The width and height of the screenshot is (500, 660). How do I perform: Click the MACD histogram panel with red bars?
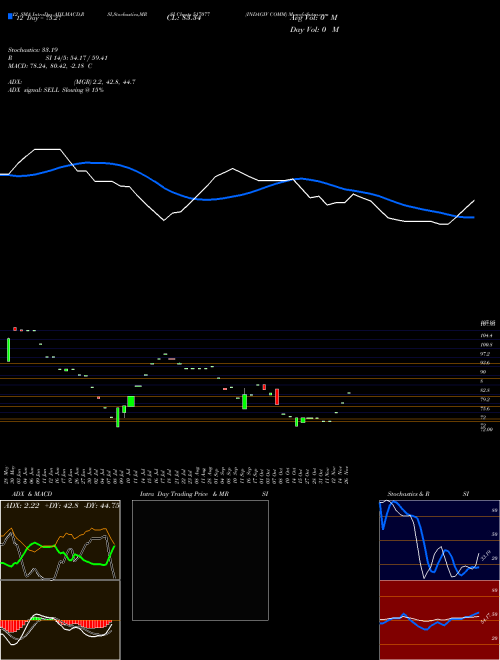click(60, 620)
